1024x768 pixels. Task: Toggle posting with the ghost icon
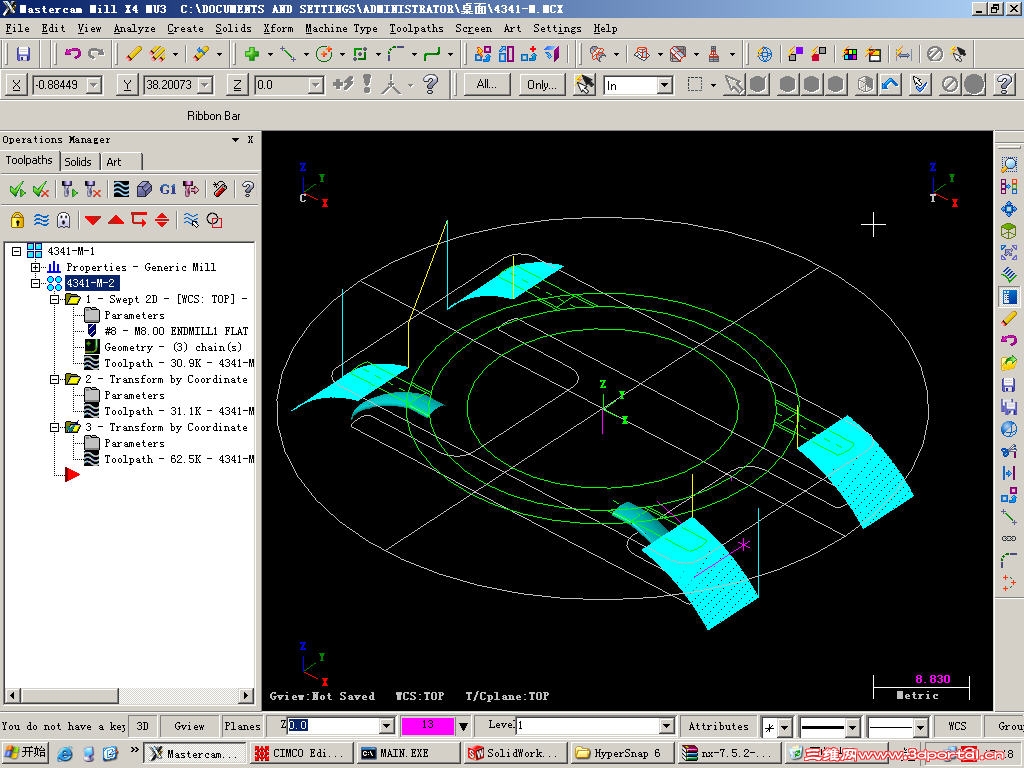[64, 220]
